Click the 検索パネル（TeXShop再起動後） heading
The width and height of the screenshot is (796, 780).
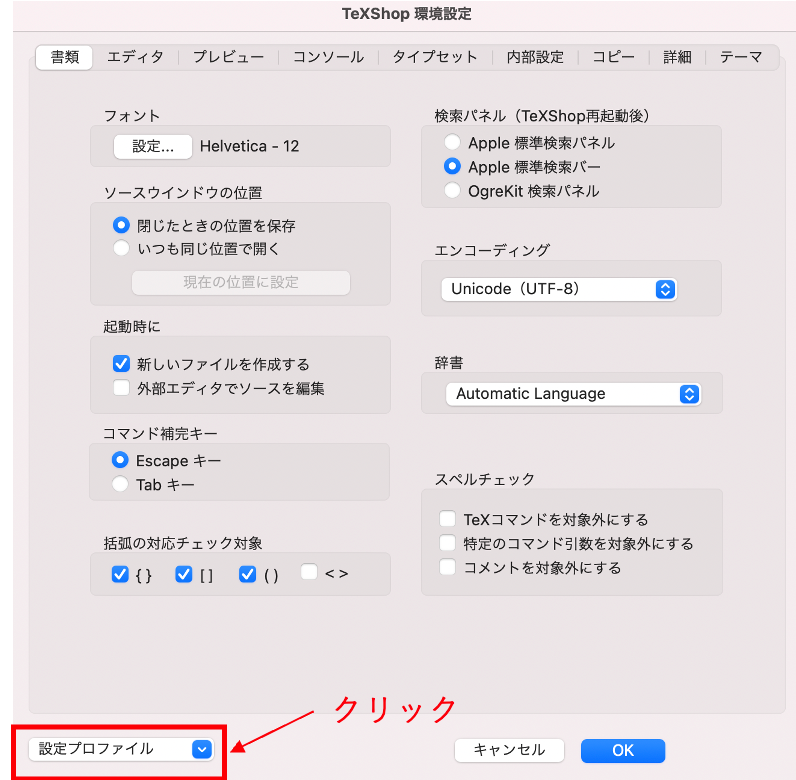(x=542, y=116)
